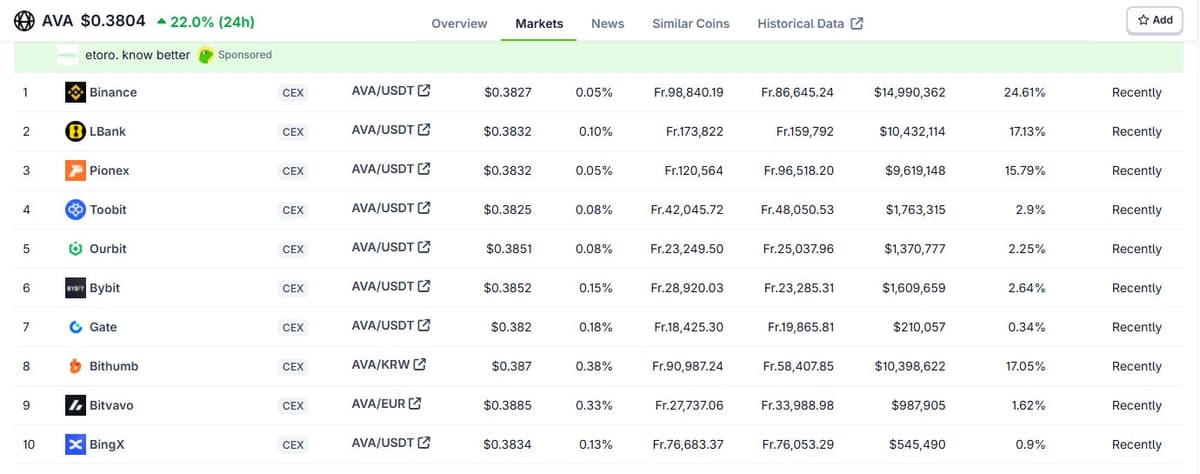Screen dimensions: 1200x474
Task: Click the Gate exchange logo
Action: (x=75, y=327)
